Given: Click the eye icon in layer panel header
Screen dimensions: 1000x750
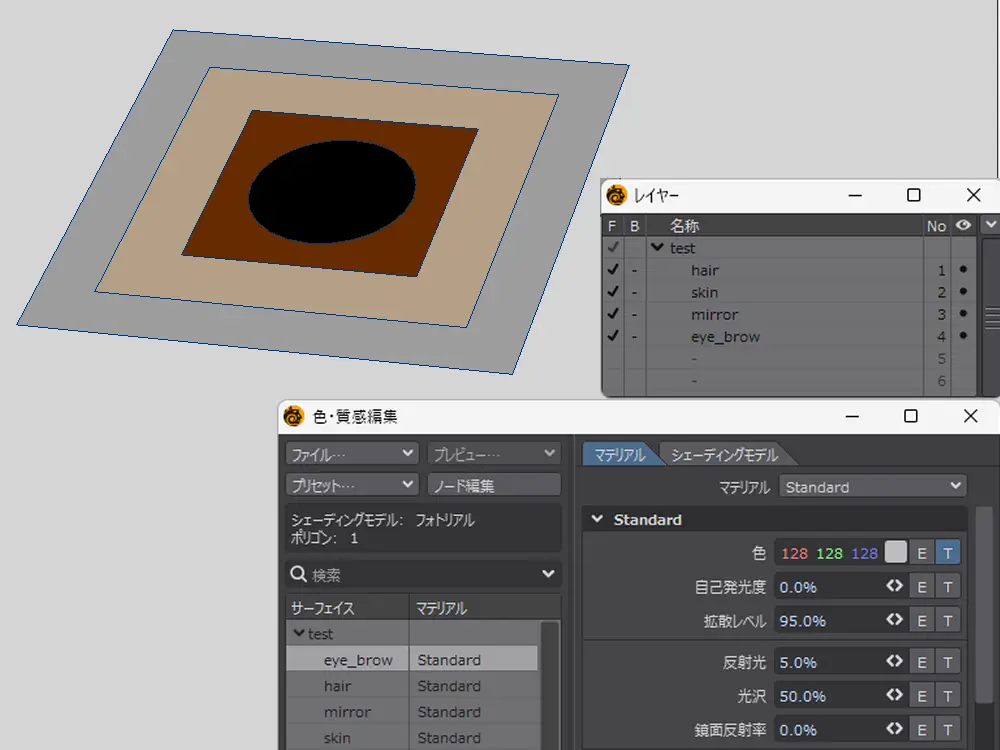Looking at the screenshot, I should pyautogui.click(x=963, y=226).
